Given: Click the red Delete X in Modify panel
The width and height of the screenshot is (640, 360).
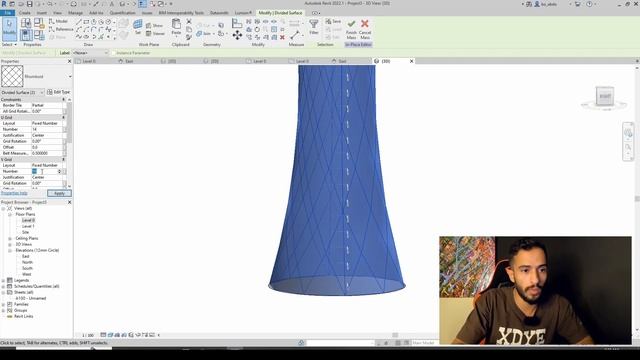Looking at the screenshot, I should pos(282,37).
